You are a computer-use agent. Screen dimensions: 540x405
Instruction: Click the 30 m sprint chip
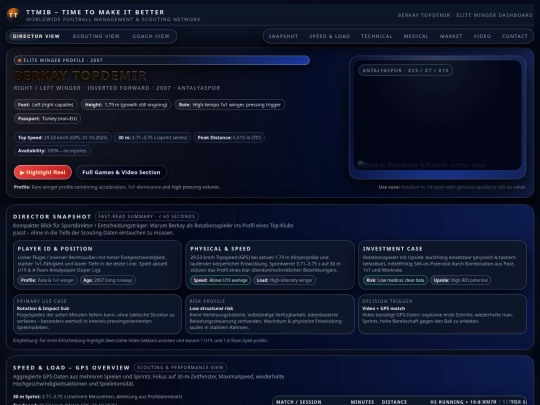click(x=152, y=137)
